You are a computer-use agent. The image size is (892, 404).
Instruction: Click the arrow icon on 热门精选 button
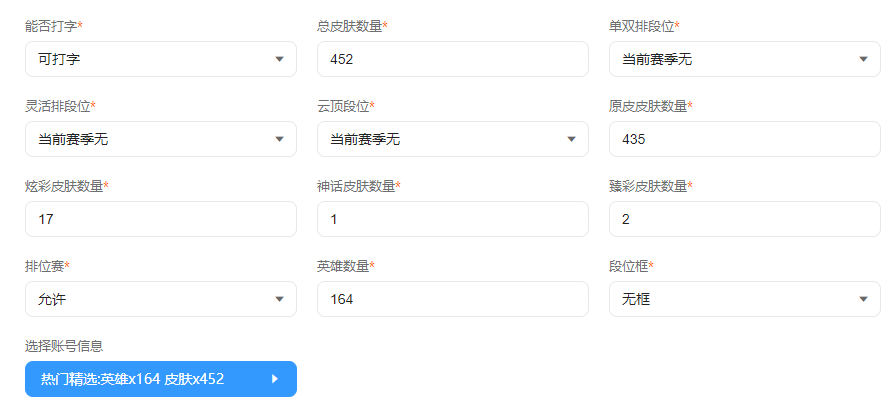click(275, 379)
